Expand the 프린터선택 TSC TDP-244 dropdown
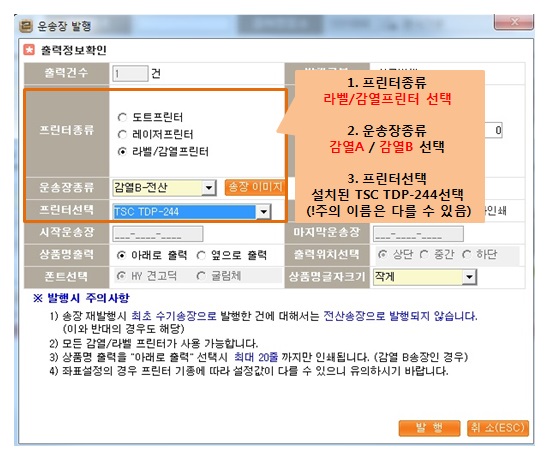Viewport: 553px width, 471px height. (263, 212)
